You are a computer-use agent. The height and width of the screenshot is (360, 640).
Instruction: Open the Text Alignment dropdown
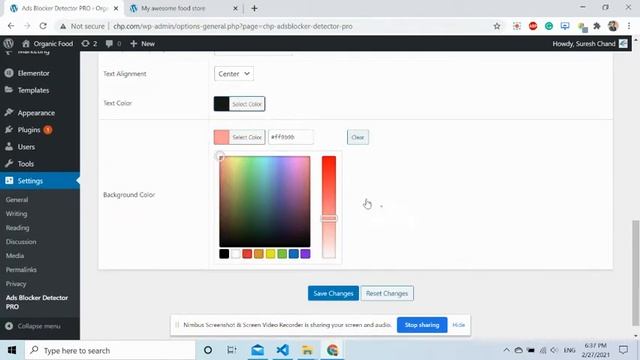pos(233,74)
